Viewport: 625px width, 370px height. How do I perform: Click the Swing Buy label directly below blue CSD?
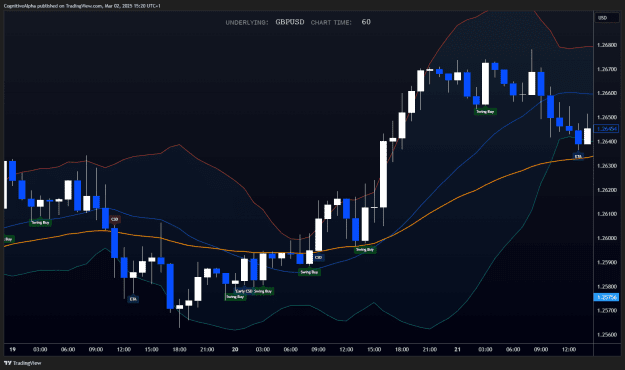(x=309, y=272)
